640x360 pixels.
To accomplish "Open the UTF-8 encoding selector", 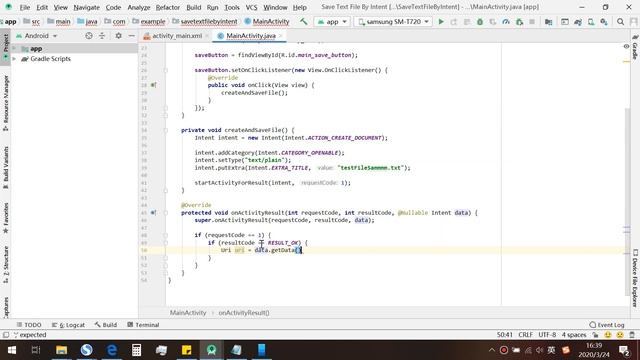I will click(547, 335).
